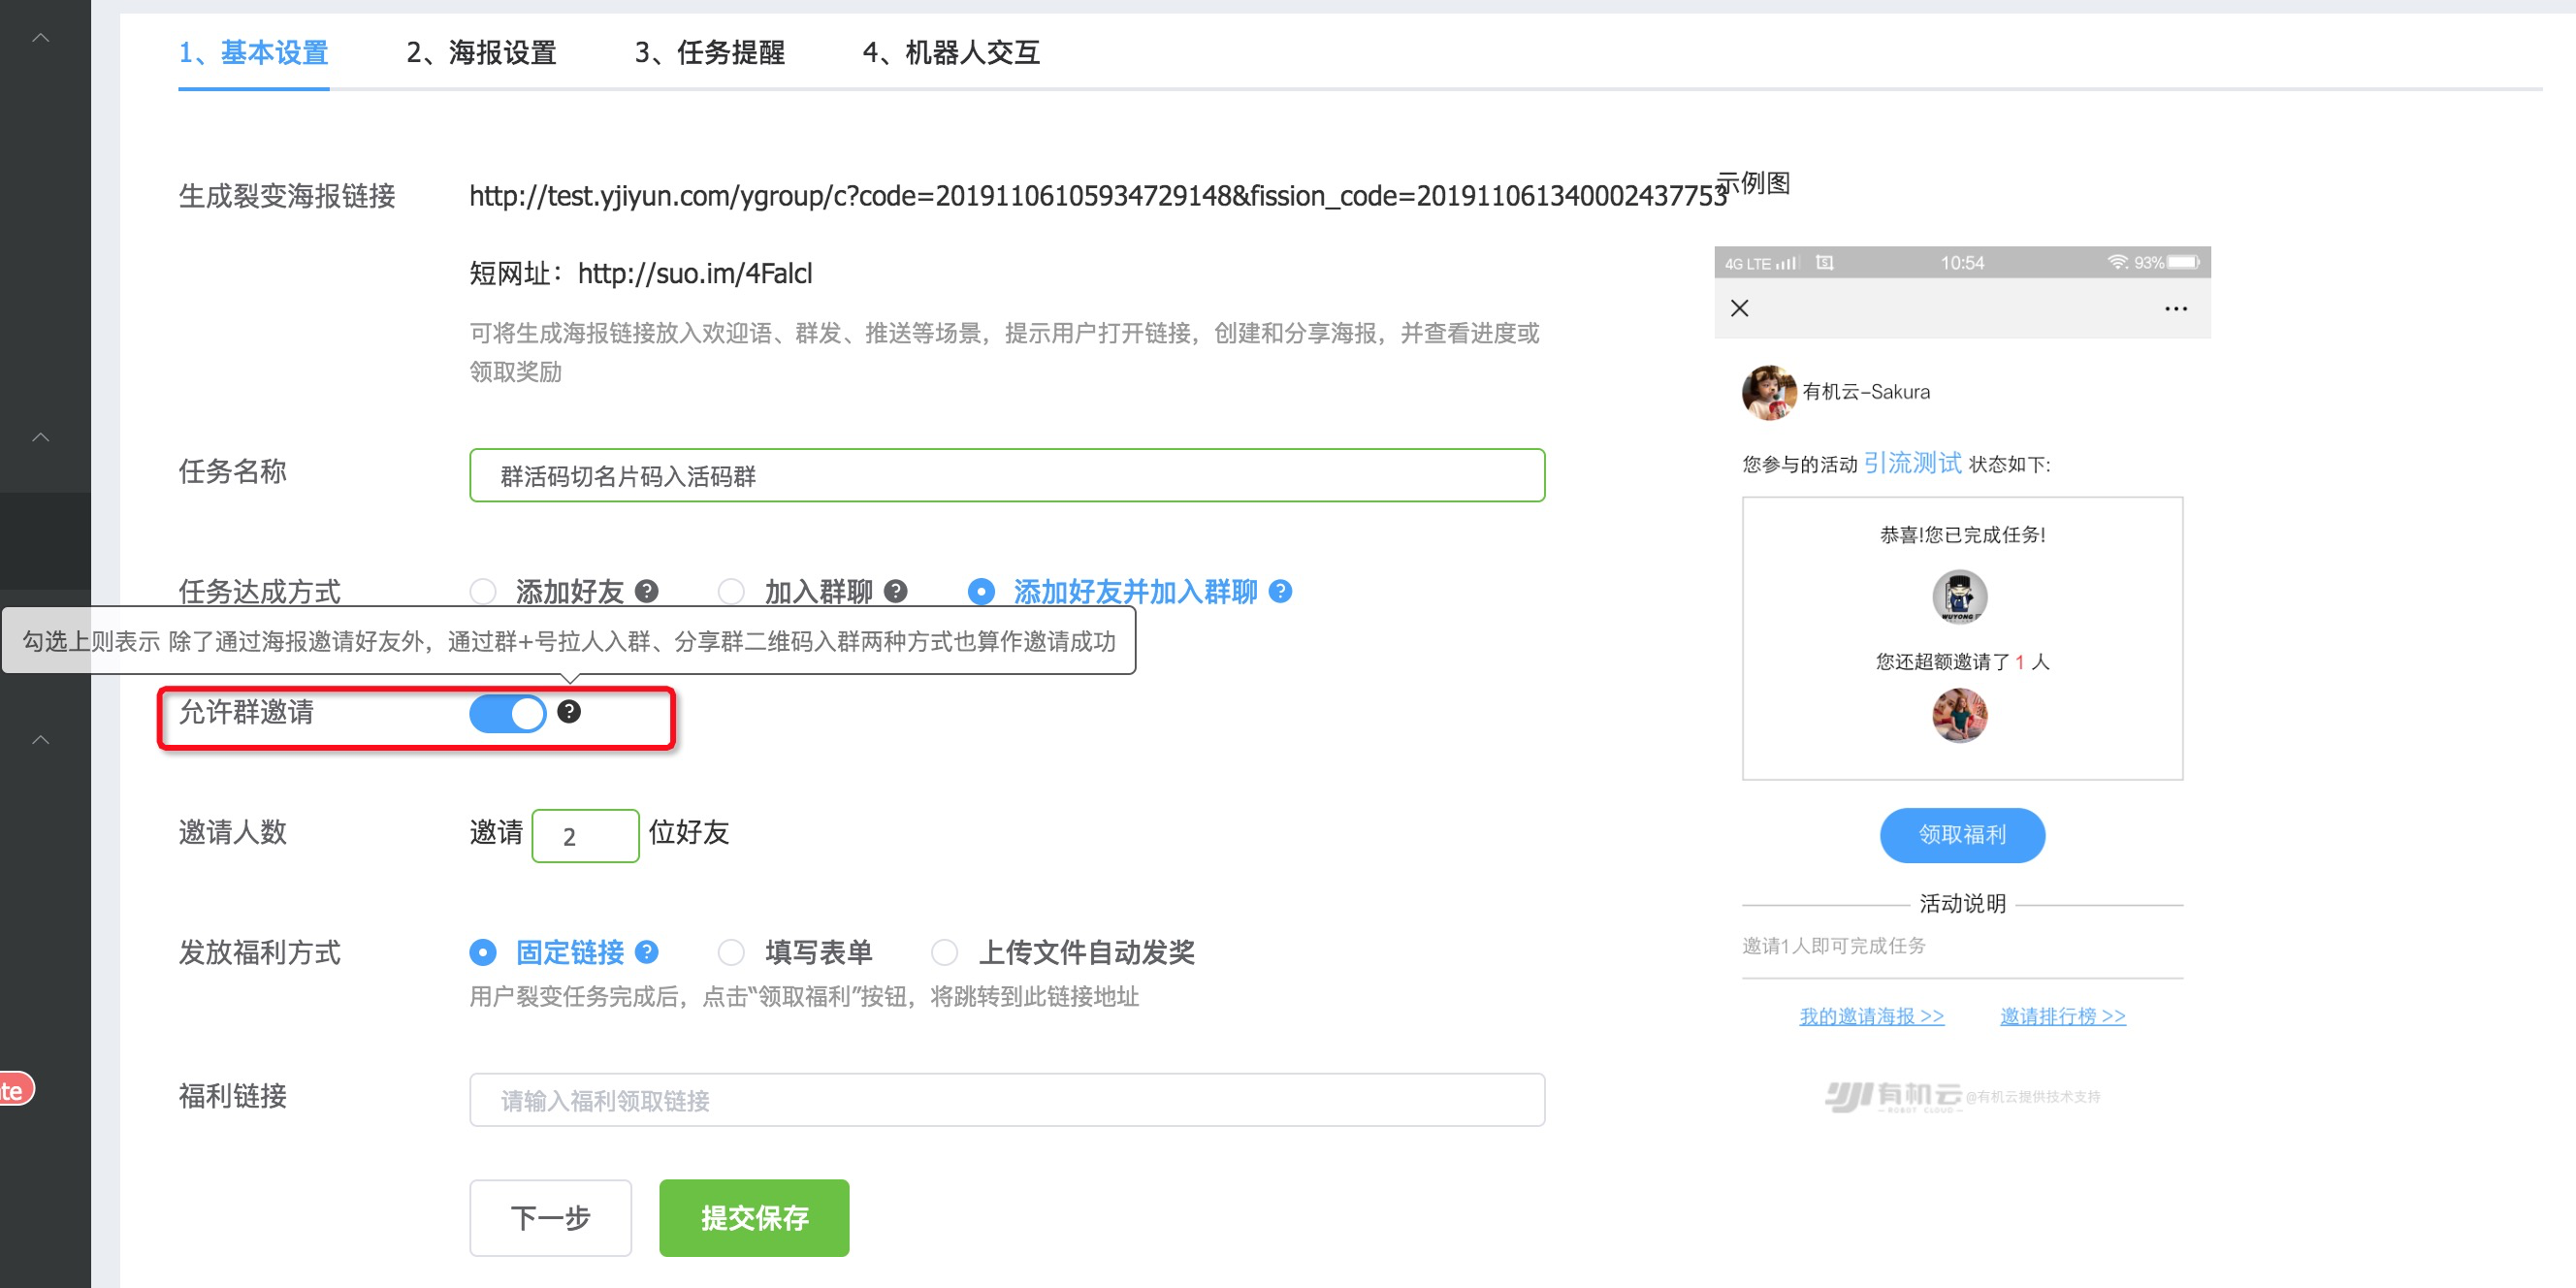Click help icon beside 加入群聊
Viewport: 2576px width, 1288px height.
[x=896, y=591]
